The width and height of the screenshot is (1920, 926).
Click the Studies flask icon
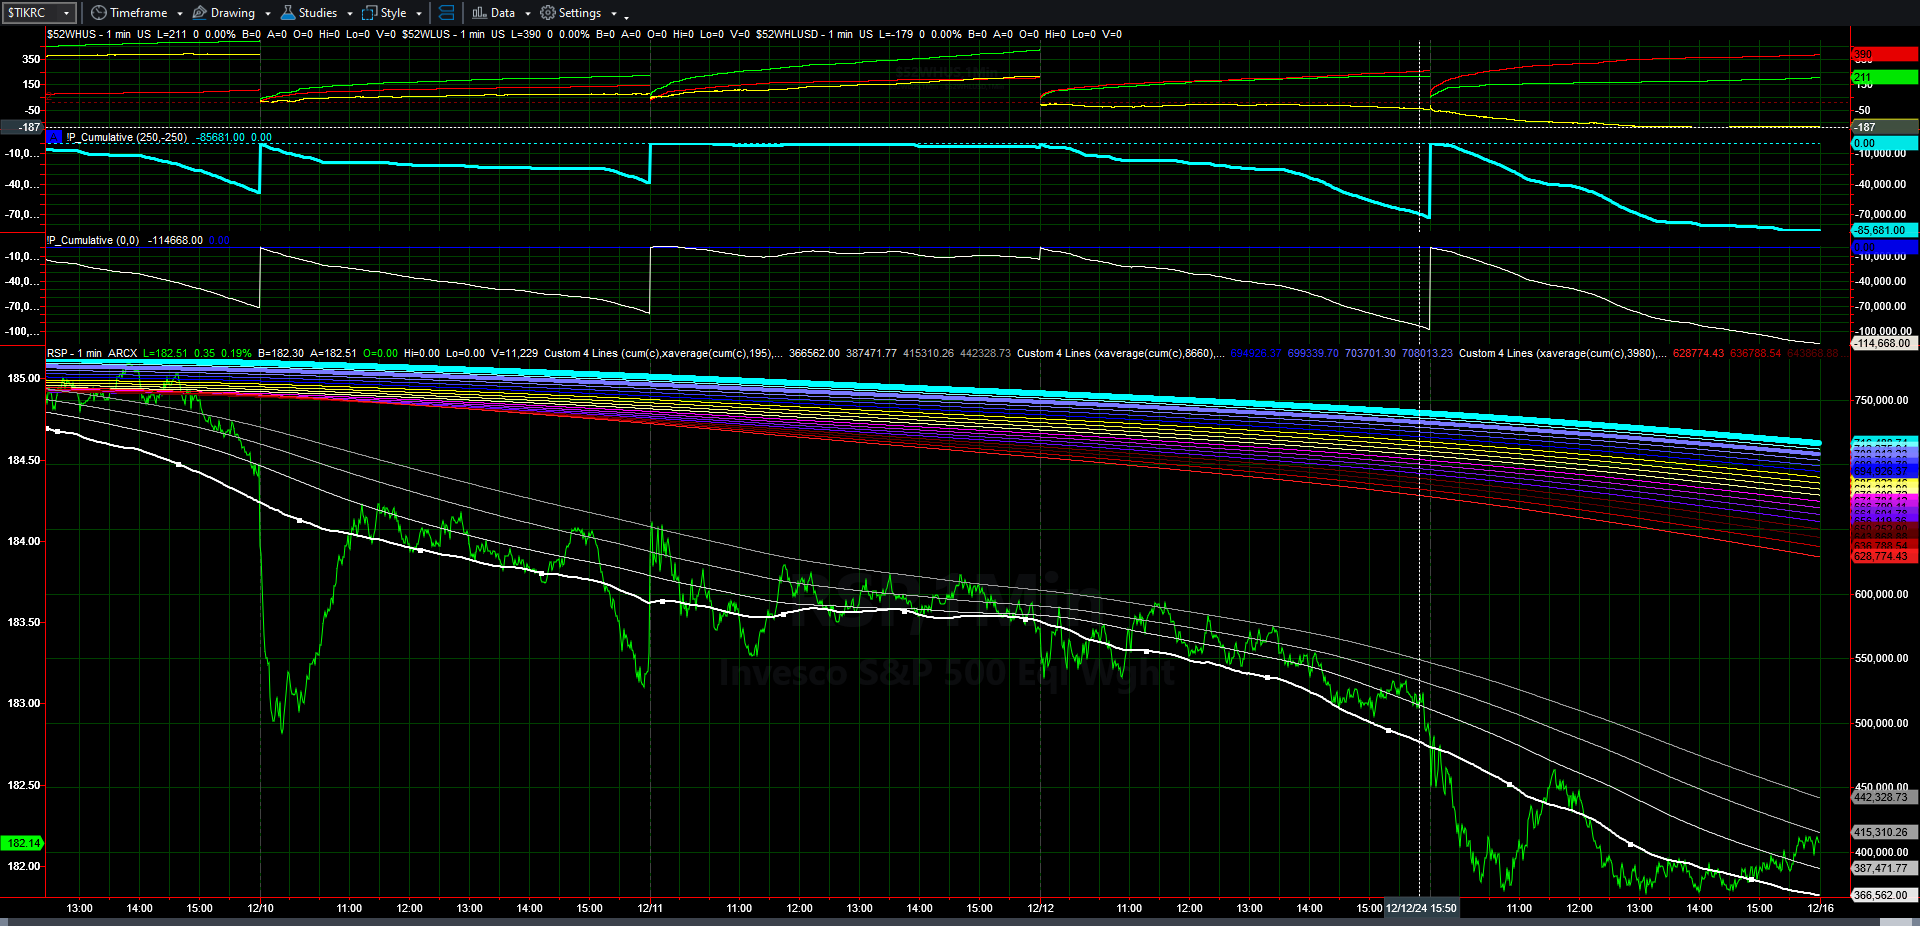pyautogui.click(x=288, y=13)
